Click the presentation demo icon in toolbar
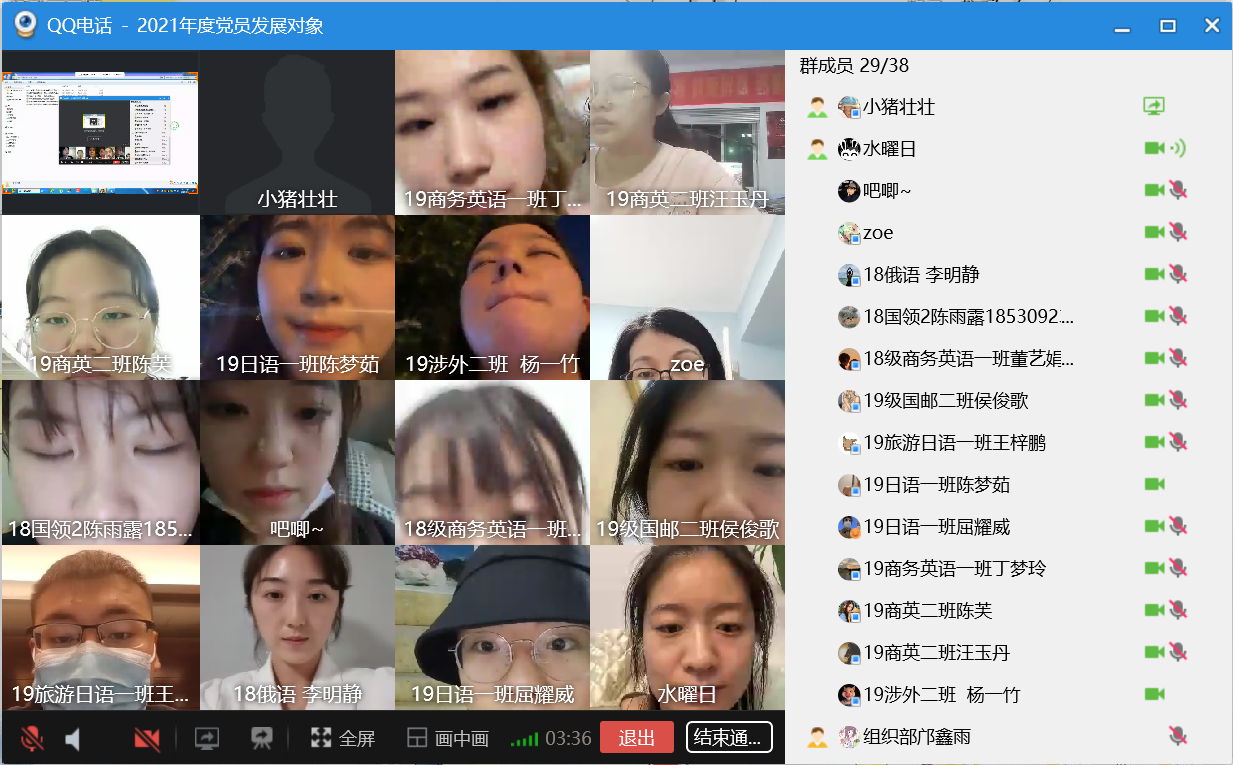The image size is (1233, 765). [262, 739]
